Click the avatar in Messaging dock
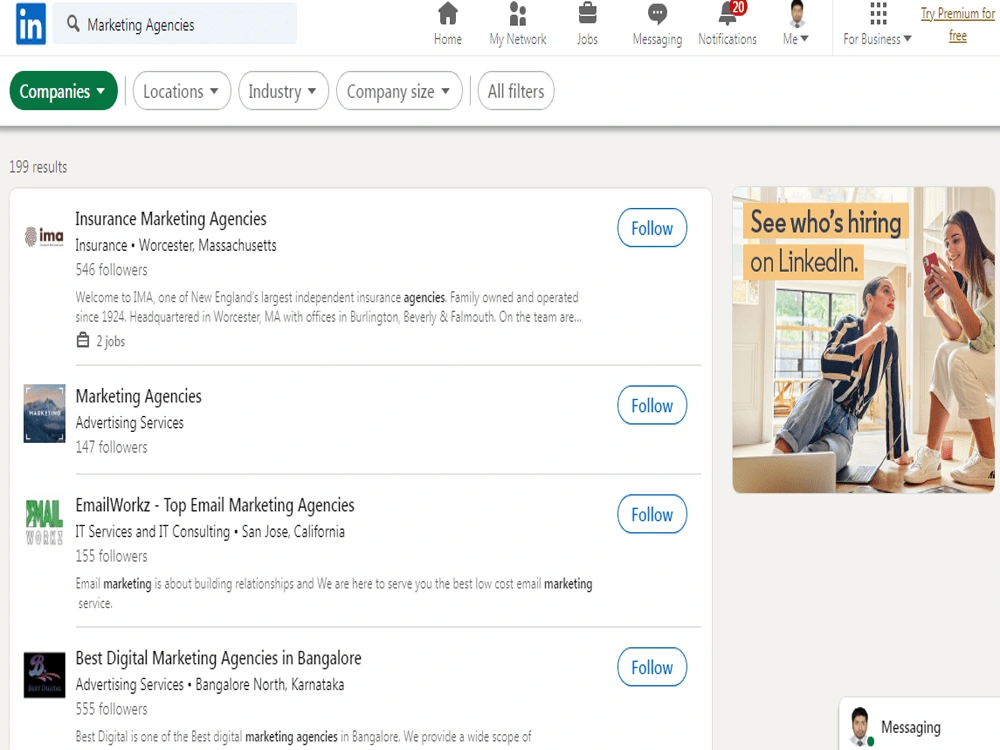Image resolution: width=1000 pixels, height=750 pixels. [x=861, y=727]
